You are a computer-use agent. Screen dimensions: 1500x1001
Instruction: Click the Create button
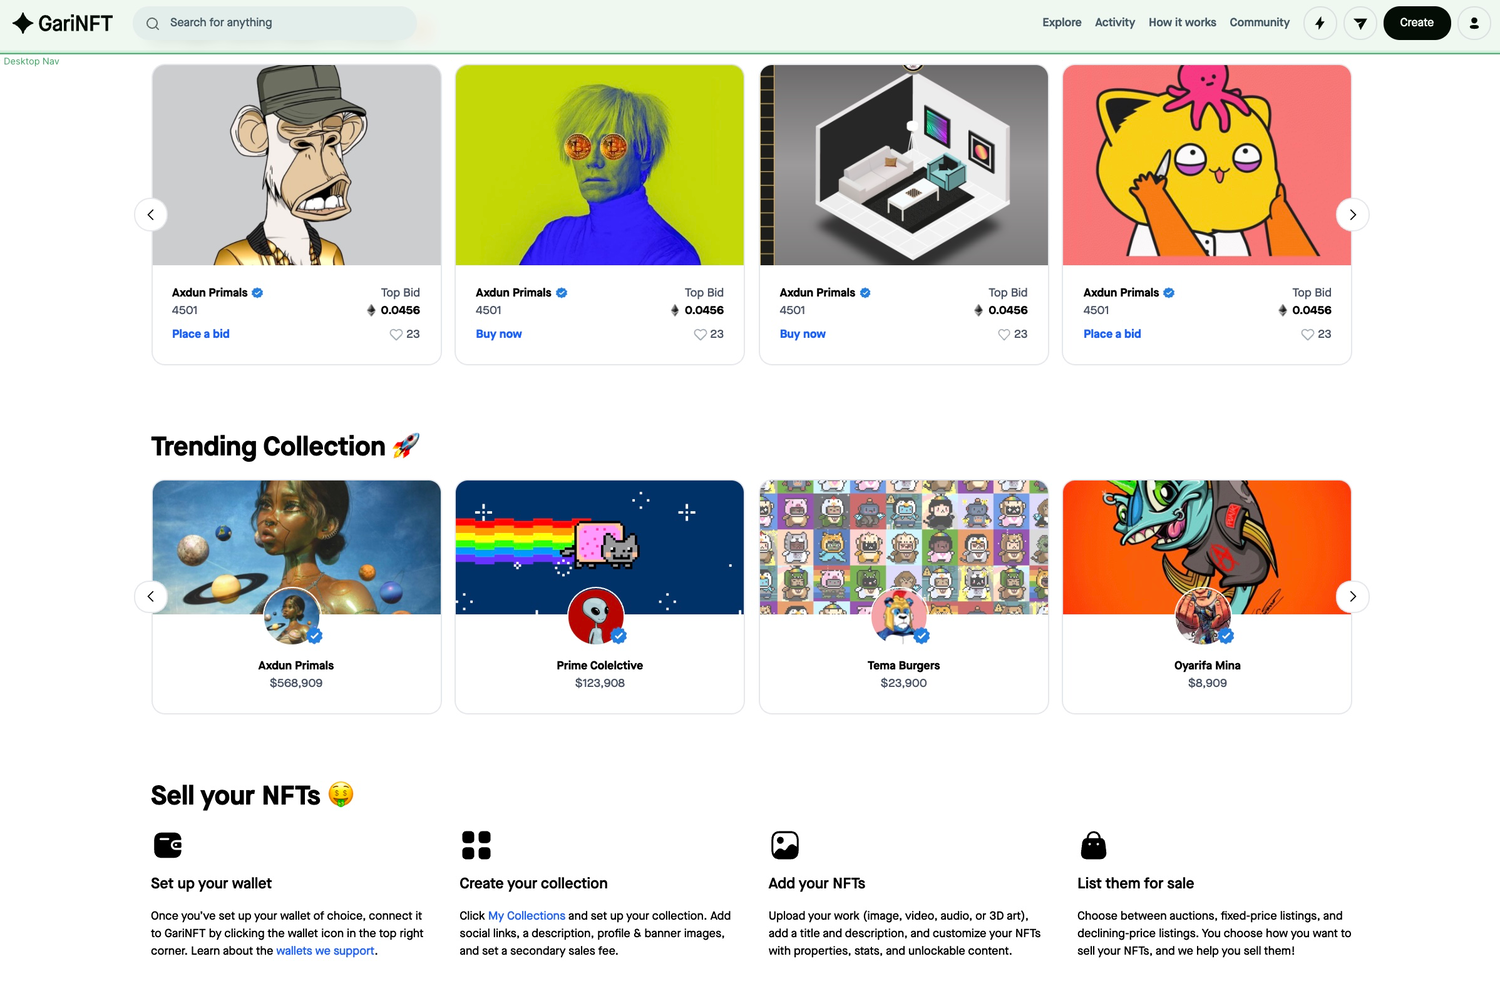[x=1417, y=23]
